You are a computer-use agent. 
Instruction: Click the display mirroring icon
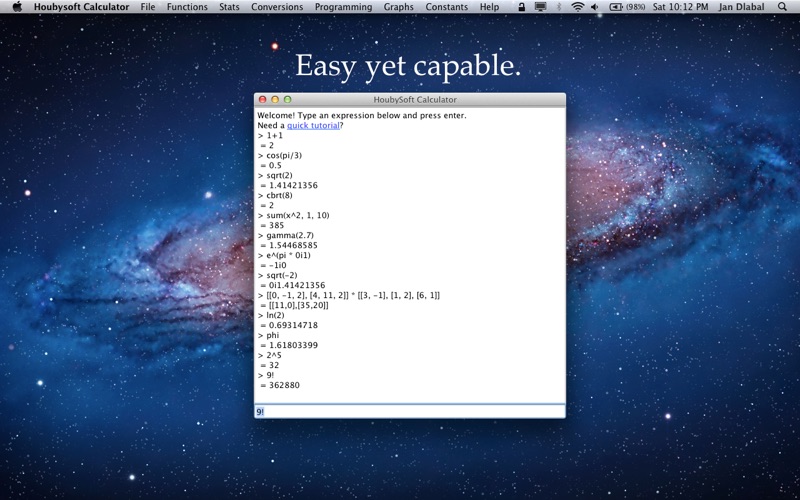click(540, 7)
